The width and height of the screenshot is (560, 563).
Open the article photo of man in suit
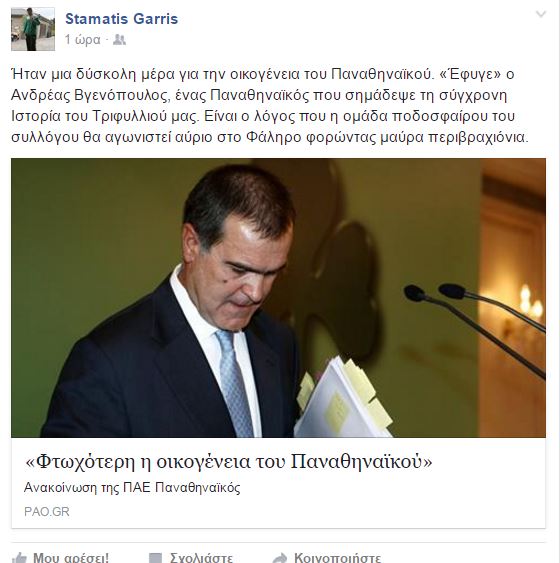point(278,298)
